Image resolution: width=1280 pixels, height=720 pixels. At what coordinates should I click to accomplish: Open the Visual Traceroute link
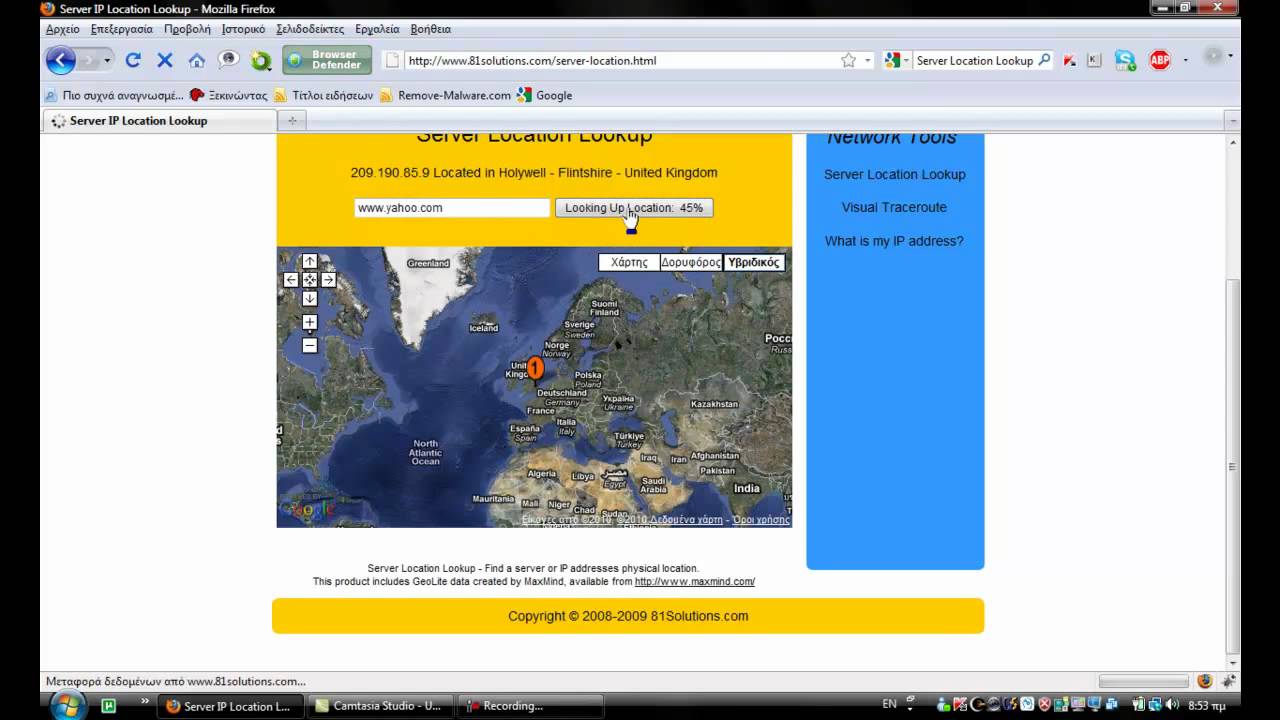coord(894,207)
